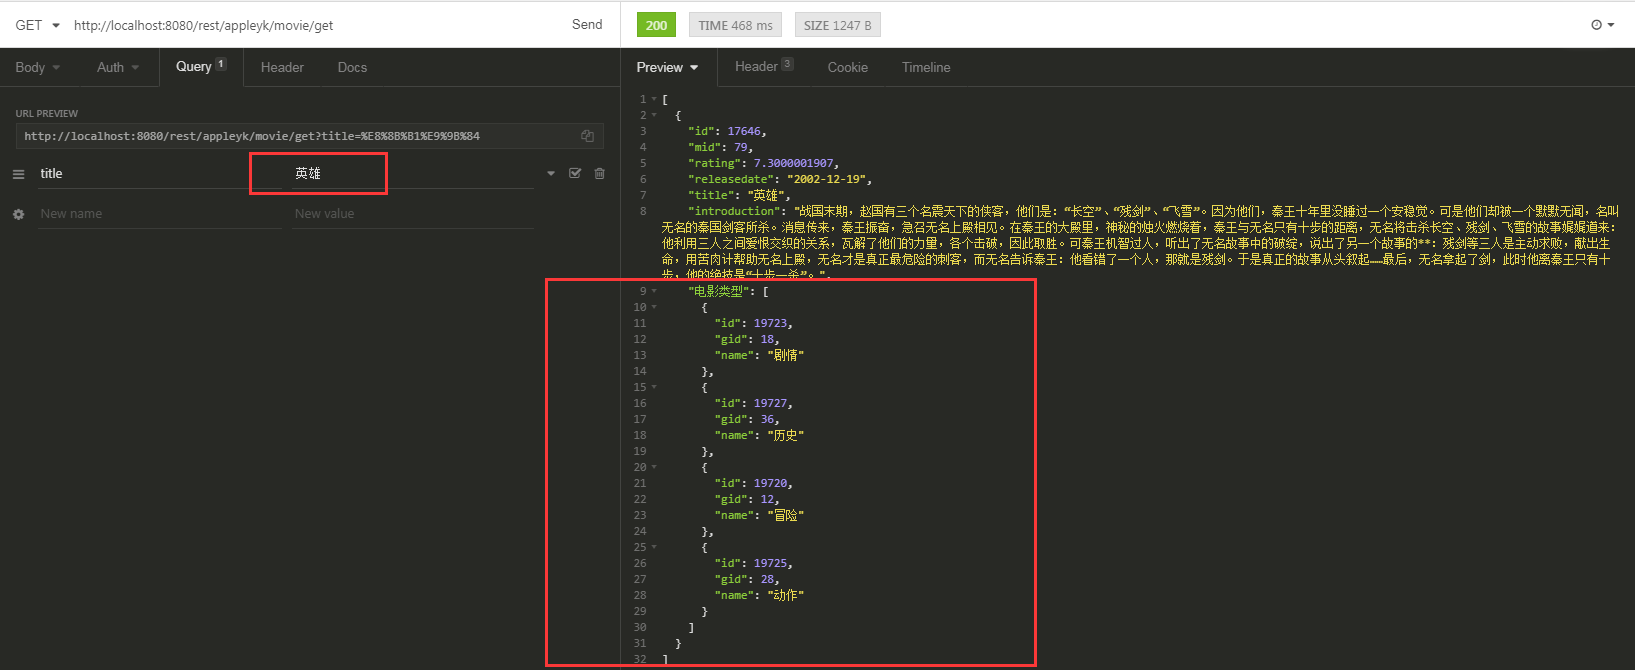Click the New name input field
The width and height of the screenshot is (1635, 670).
(160, 214)
